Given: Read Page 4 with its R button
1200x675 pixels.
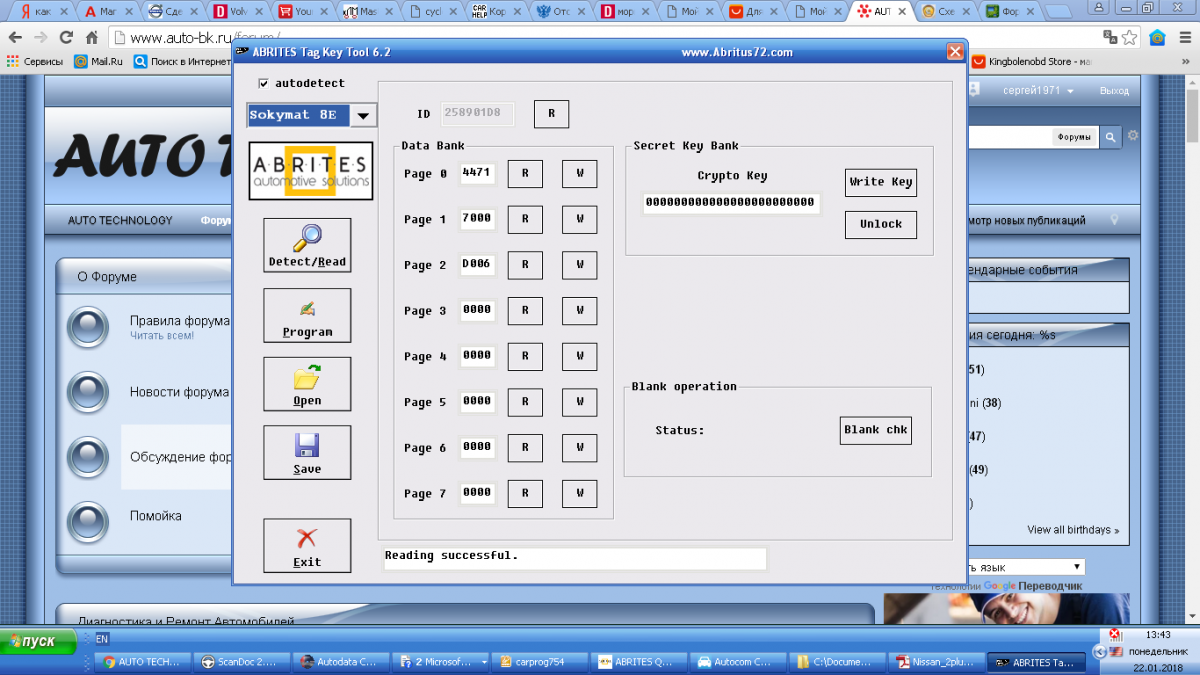Looking at the screenshot, I should (525, 356).
